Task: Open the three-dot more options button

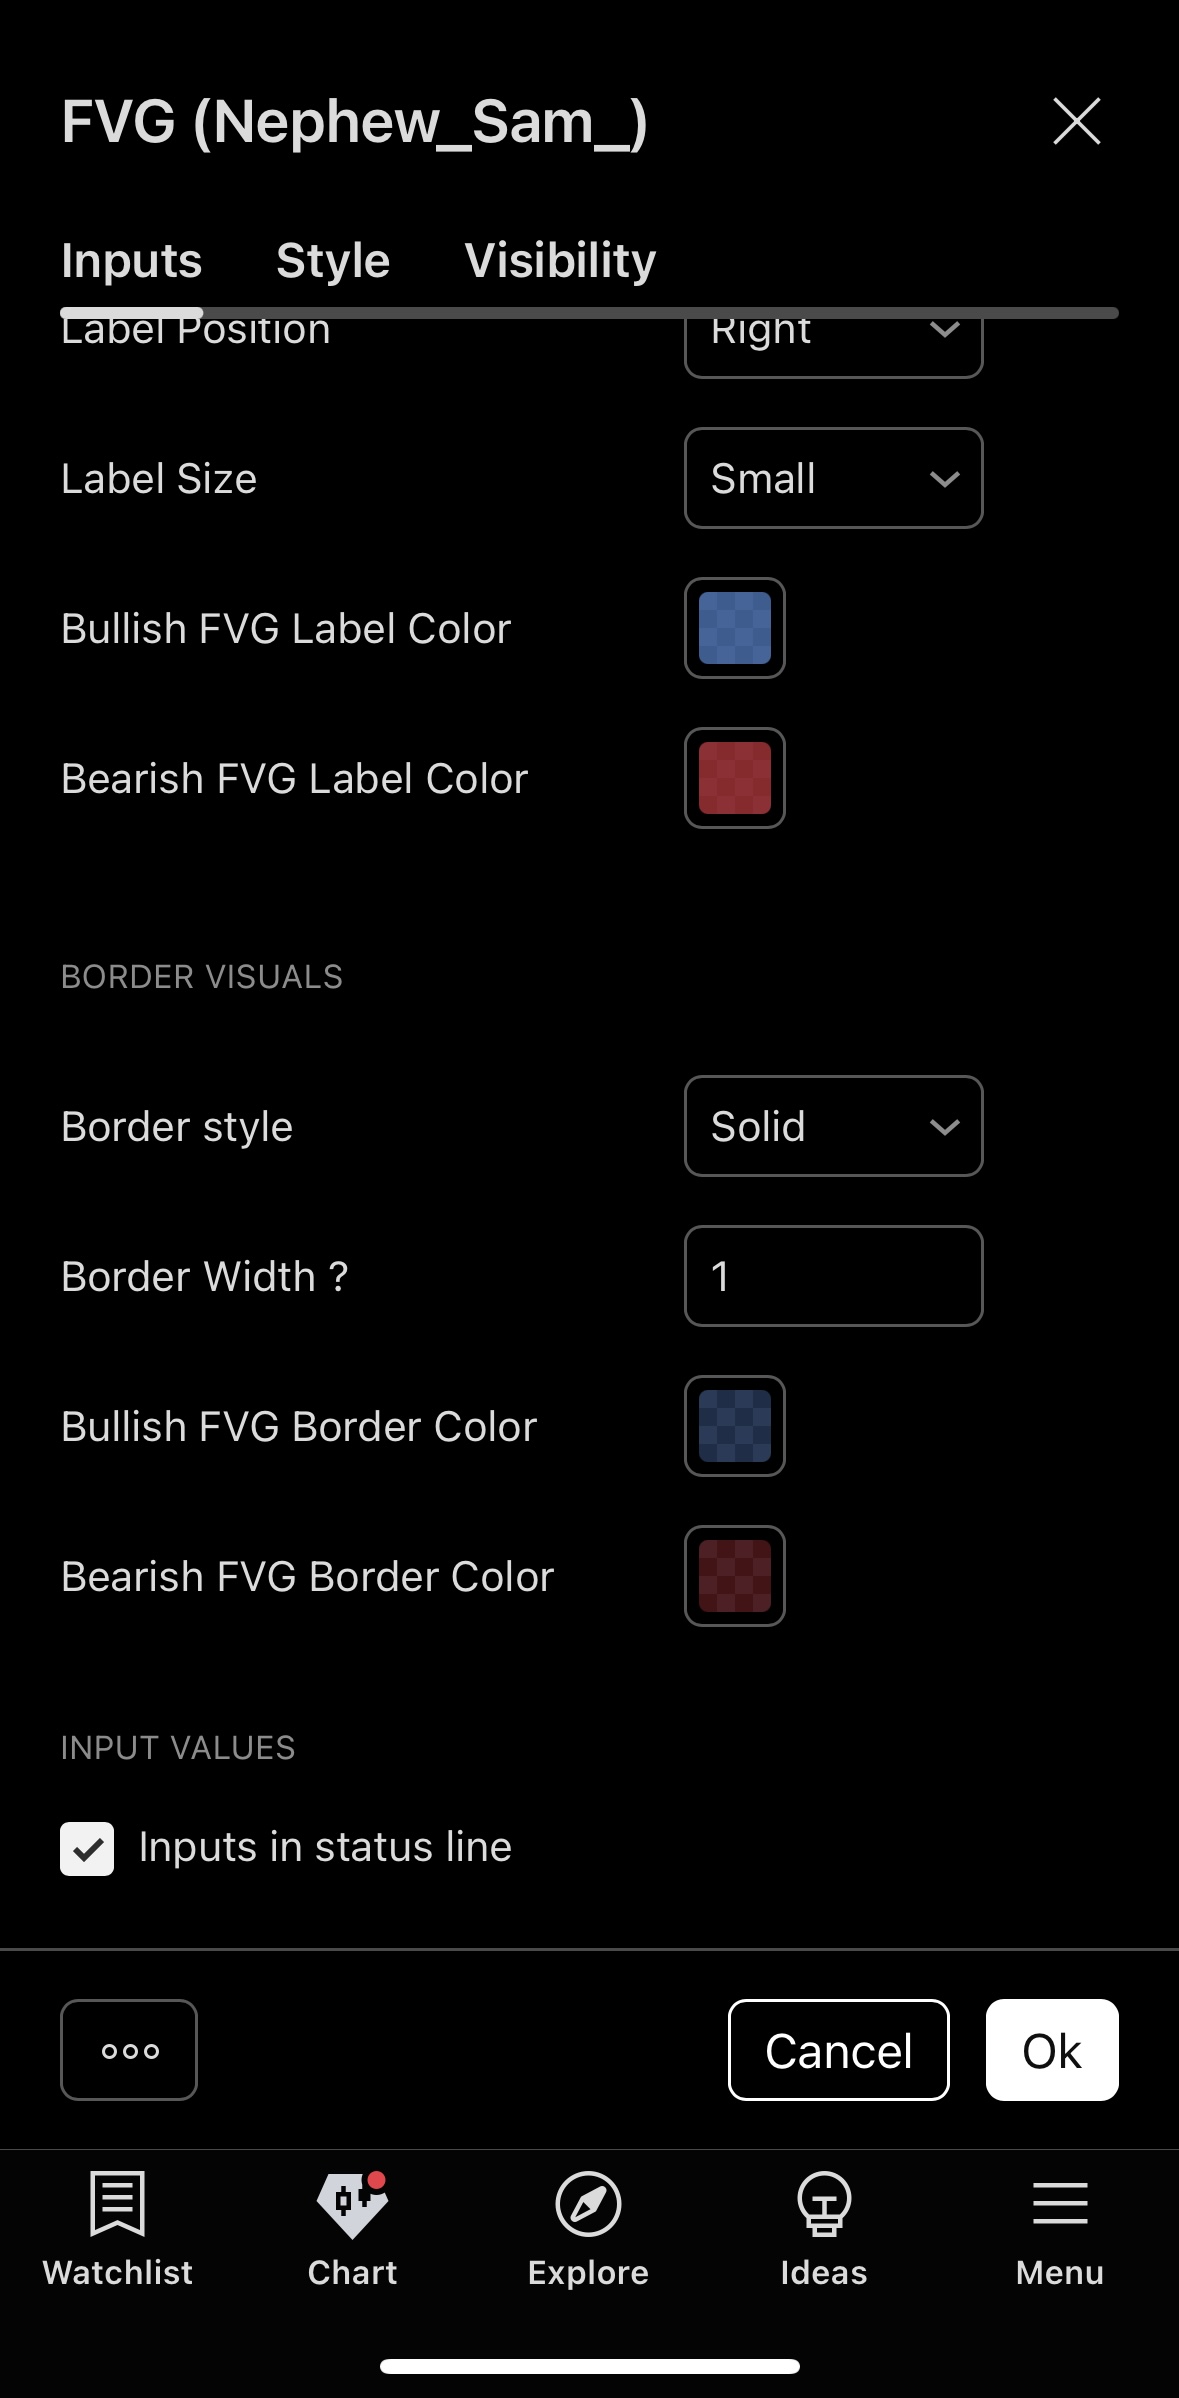Action: click(x=129, y=2050)
